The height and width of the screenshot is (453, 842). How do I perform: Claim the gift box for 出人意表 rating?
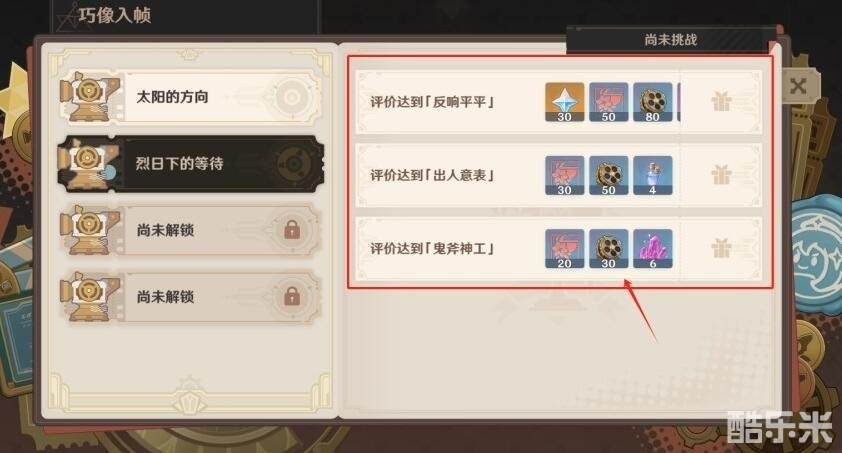coord(721,174)
